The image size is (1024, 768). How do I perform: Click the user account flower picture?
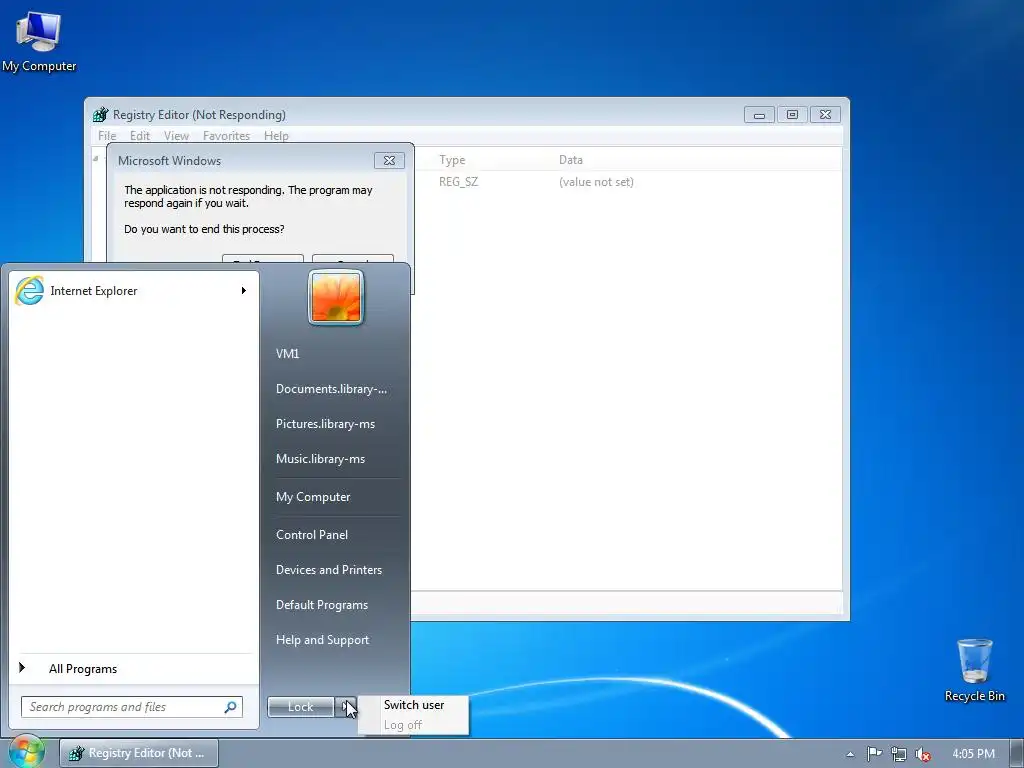point(336,298)
